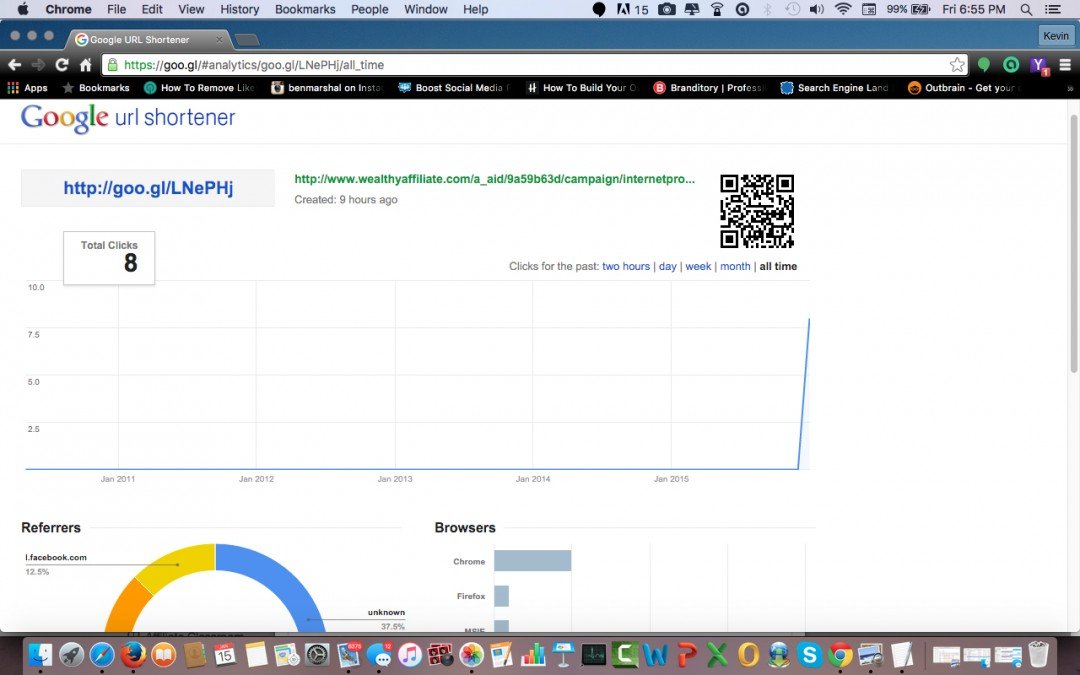Open the home page via house icon
Screen dimensions: 1080x675
pos(85,65)
